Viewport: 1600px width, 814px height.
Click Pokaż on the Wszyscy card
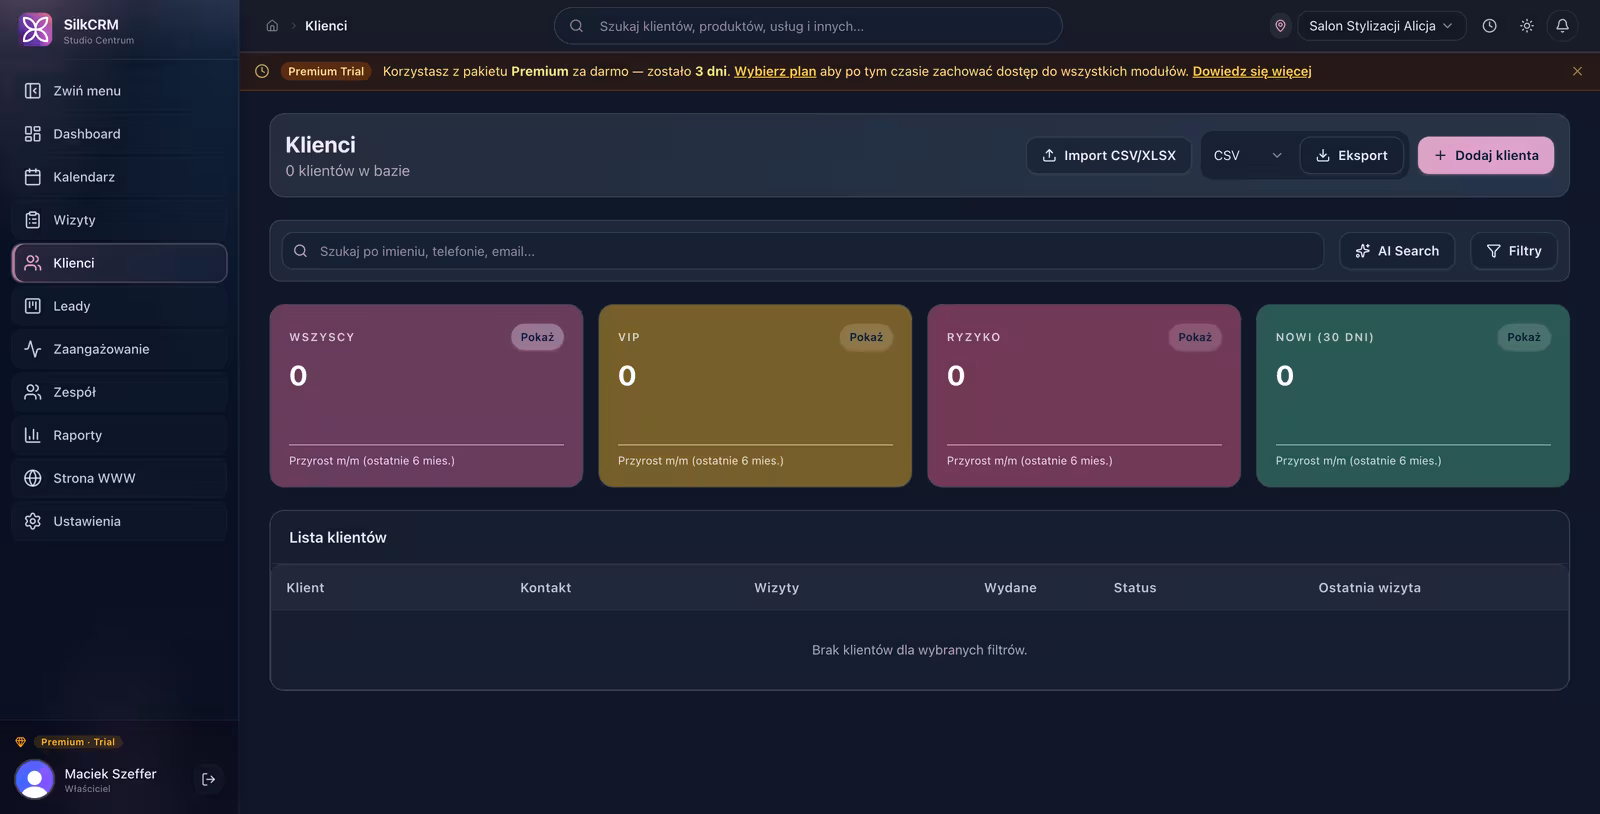[x=537, y=337]
